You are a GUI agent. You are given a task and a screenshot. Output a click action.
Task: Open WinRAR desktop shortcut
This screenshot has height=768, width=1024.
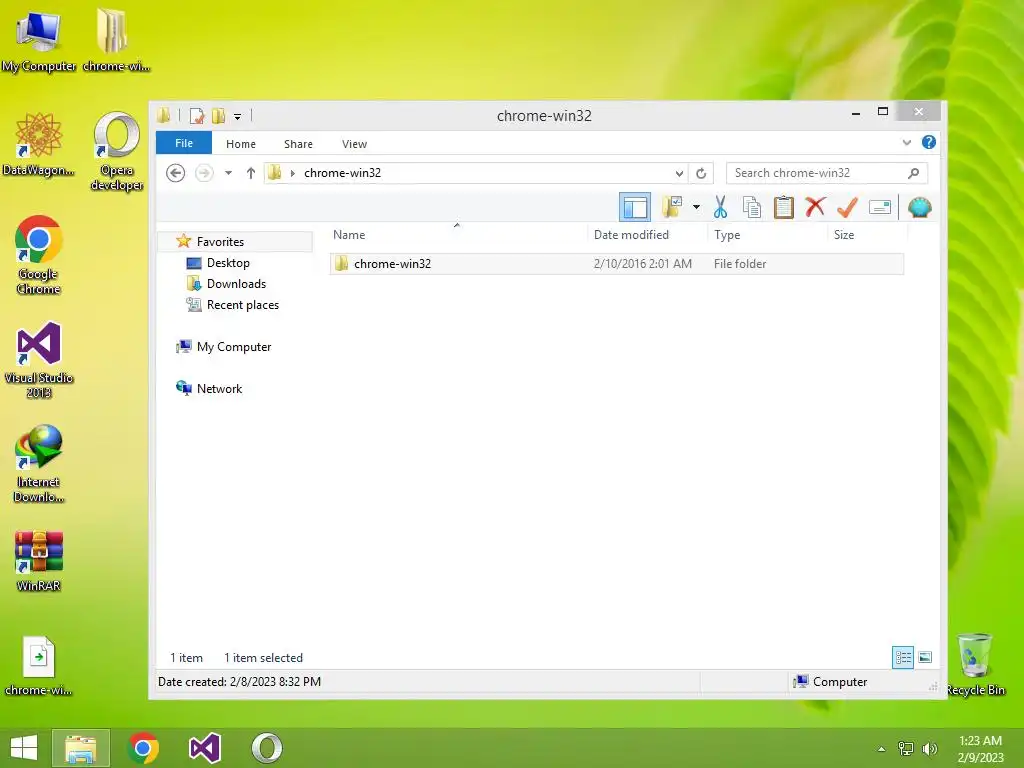39,560
